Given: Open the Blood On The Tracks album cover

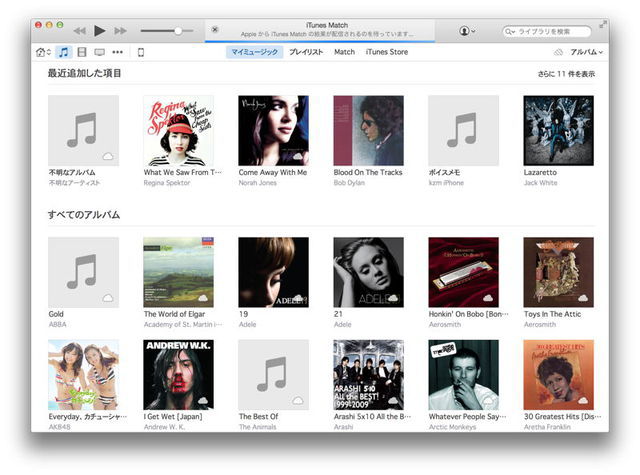Looking at the screenshot, I should (368, 130).
